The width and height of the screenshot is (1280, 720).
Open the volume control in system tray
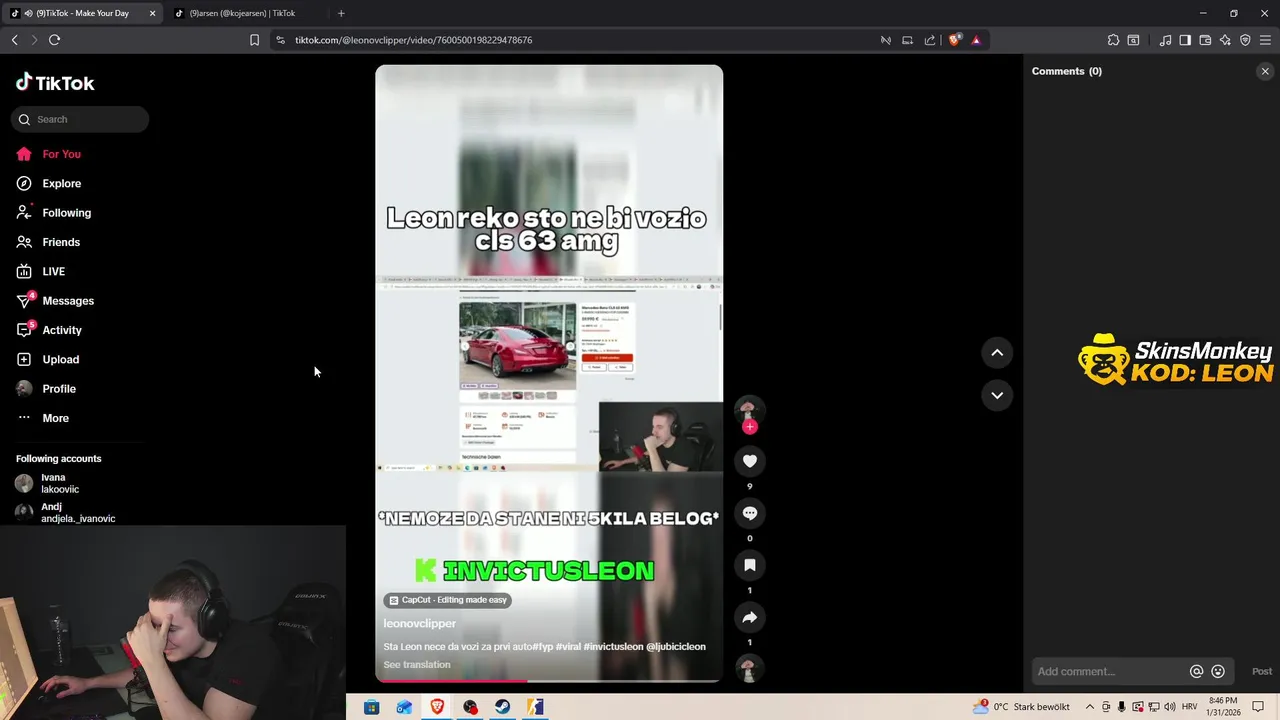click(1169, 707)
